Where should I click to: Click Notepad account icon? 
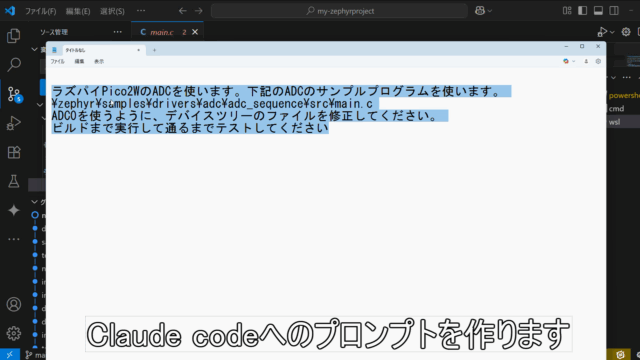pyautogui.click(x=586, y=61)
